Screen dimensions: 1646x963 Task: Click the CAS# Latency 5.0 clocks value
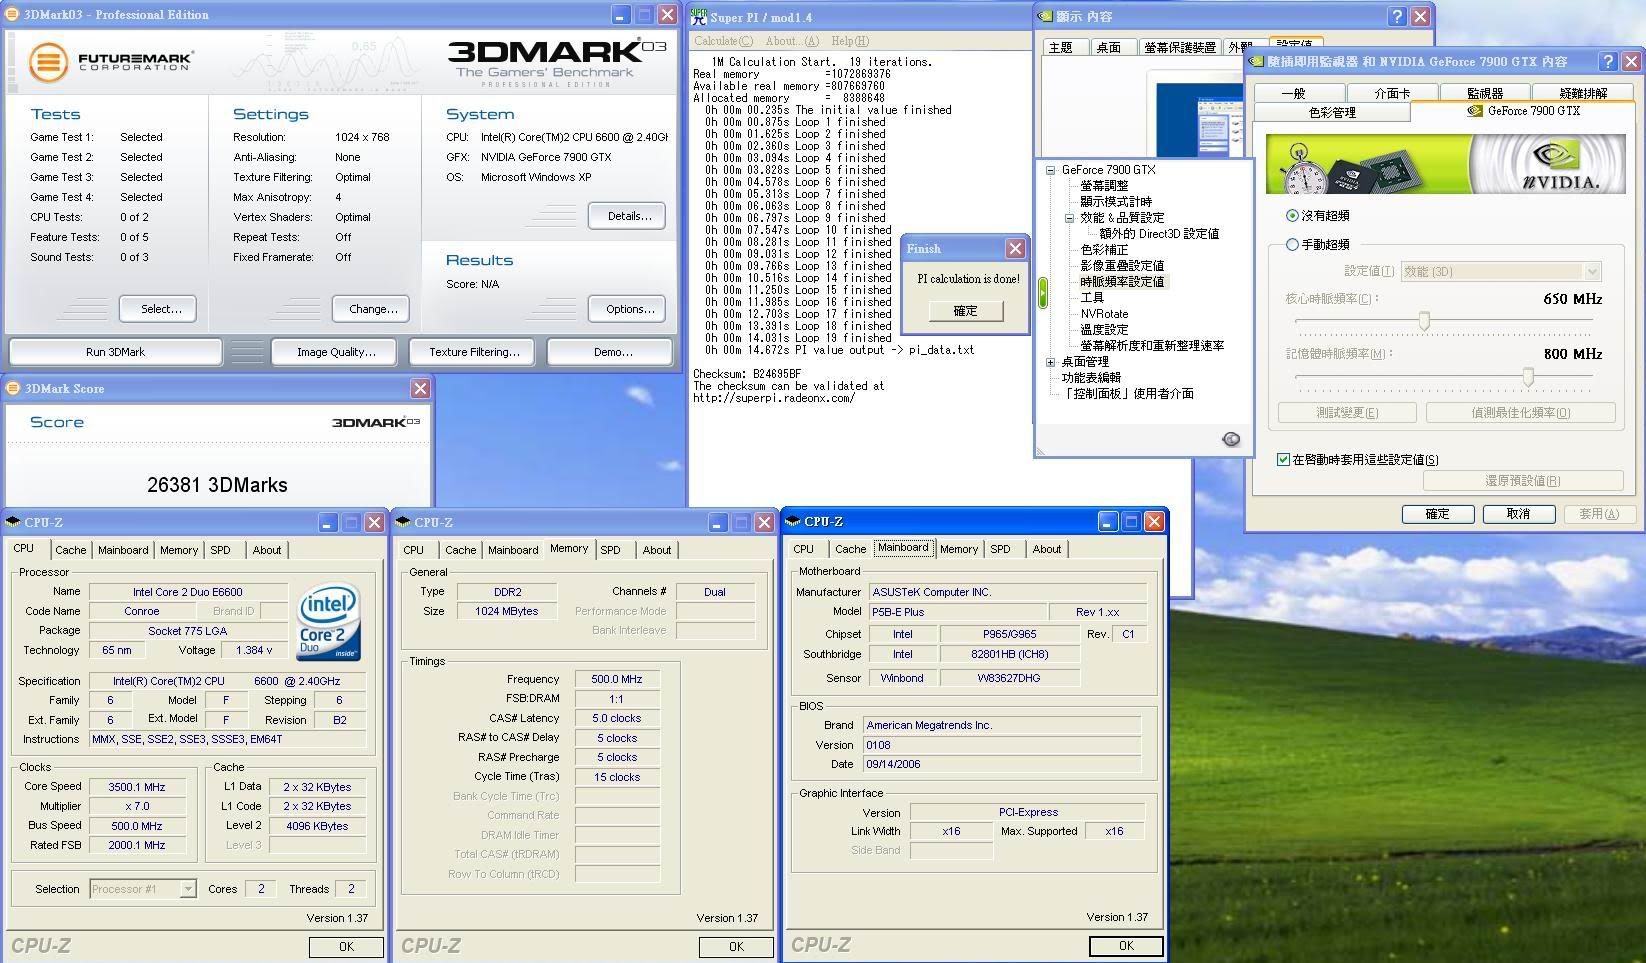coord(617,718)
